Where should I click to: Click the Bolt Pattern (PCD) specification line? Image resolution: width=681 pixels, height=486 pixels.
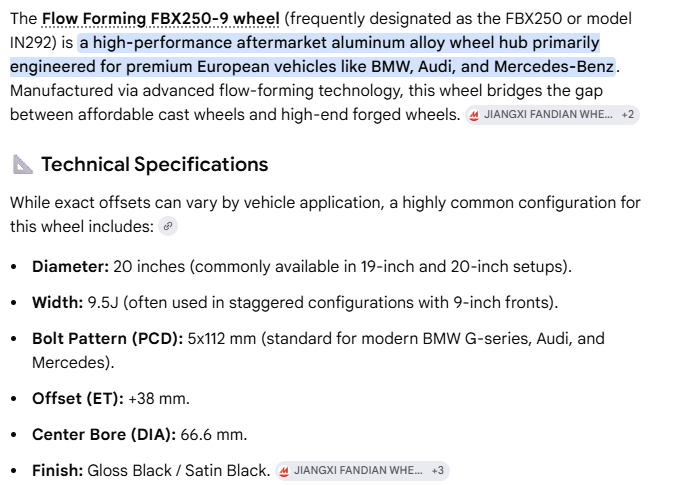318,350
